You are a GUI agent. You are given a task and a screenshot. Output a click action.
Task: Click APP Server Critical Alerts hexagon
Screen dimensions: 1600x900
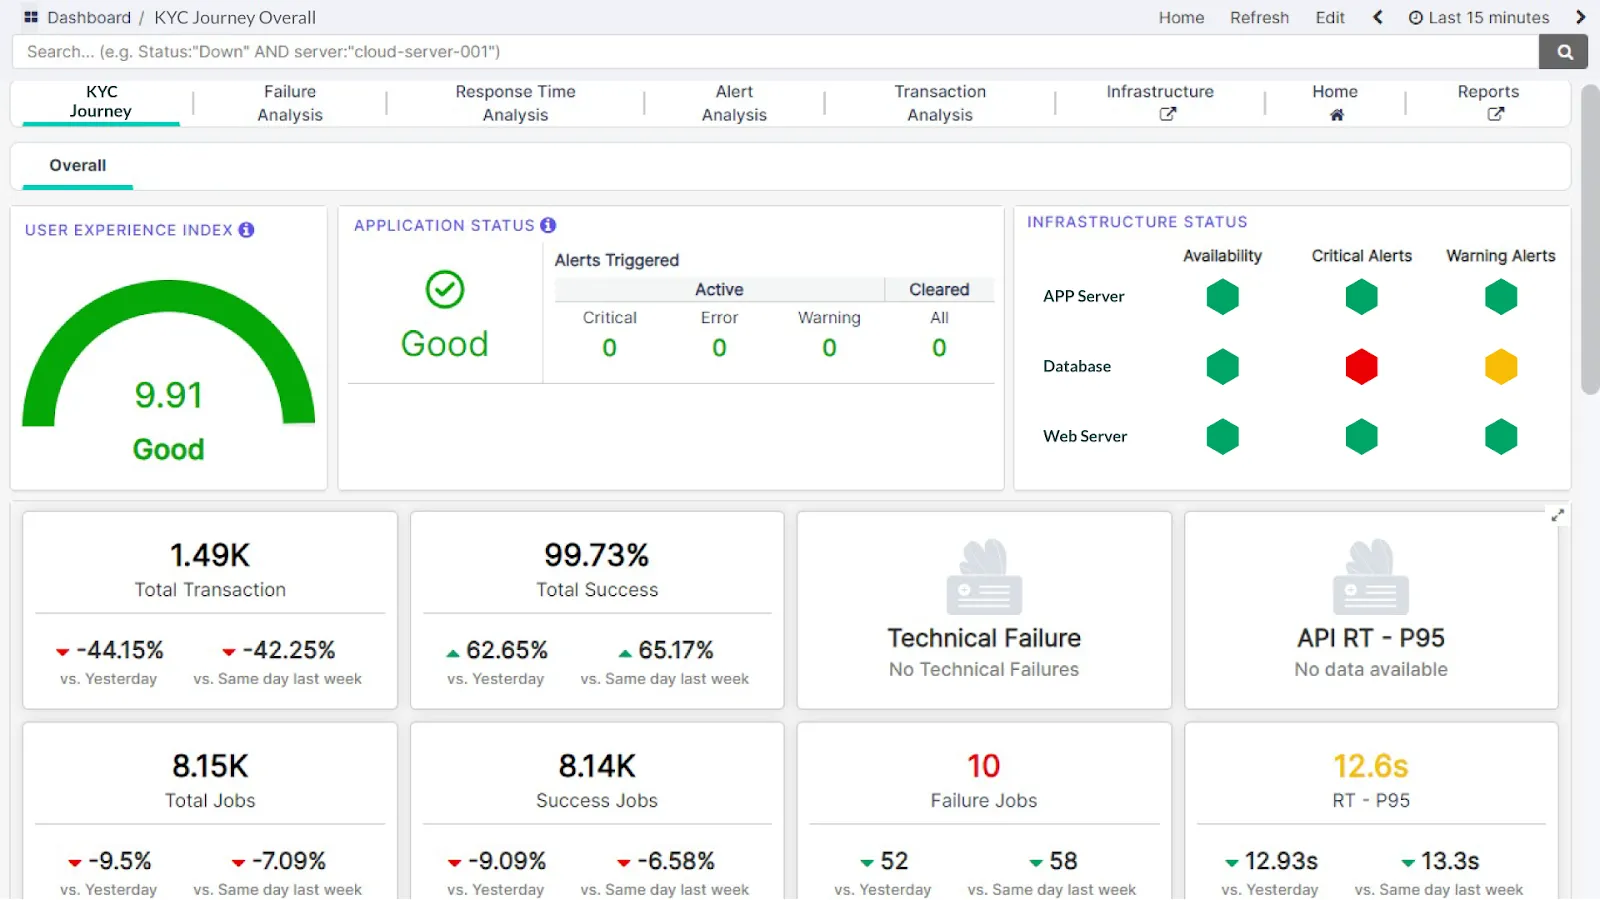pos(1361,297)
